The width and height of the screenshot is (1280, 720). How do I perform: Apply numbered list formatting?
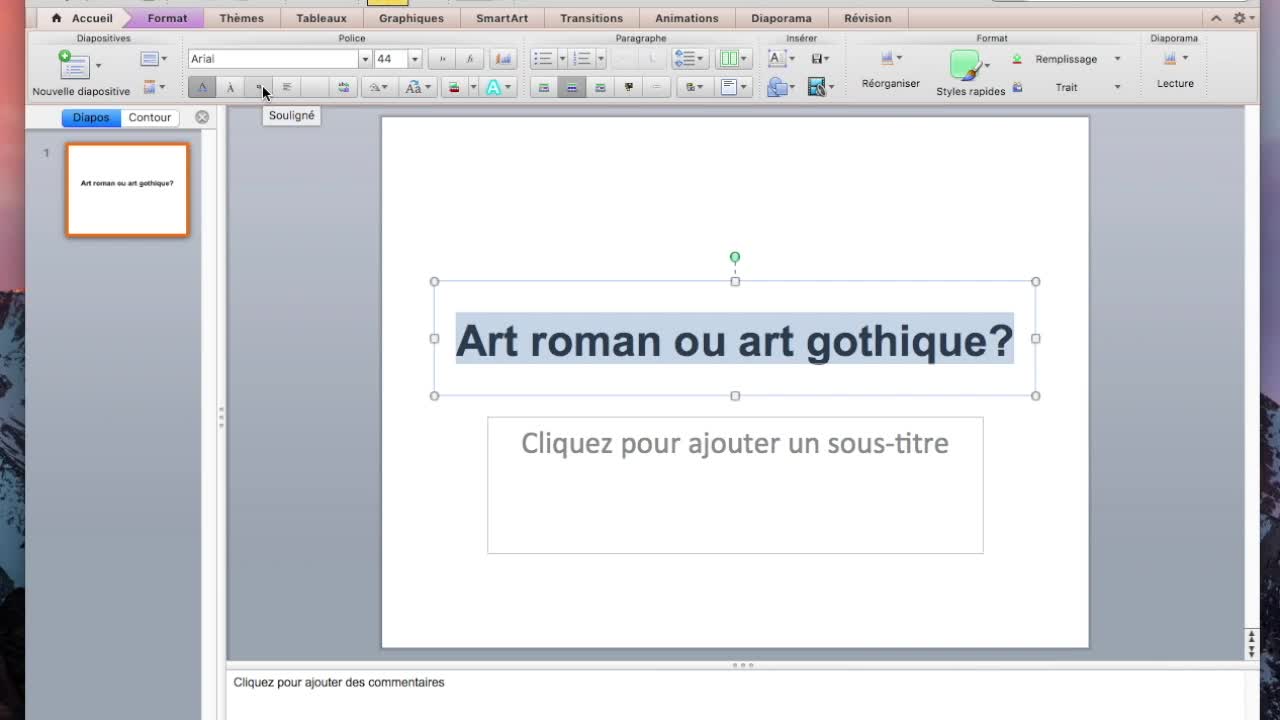582,59
